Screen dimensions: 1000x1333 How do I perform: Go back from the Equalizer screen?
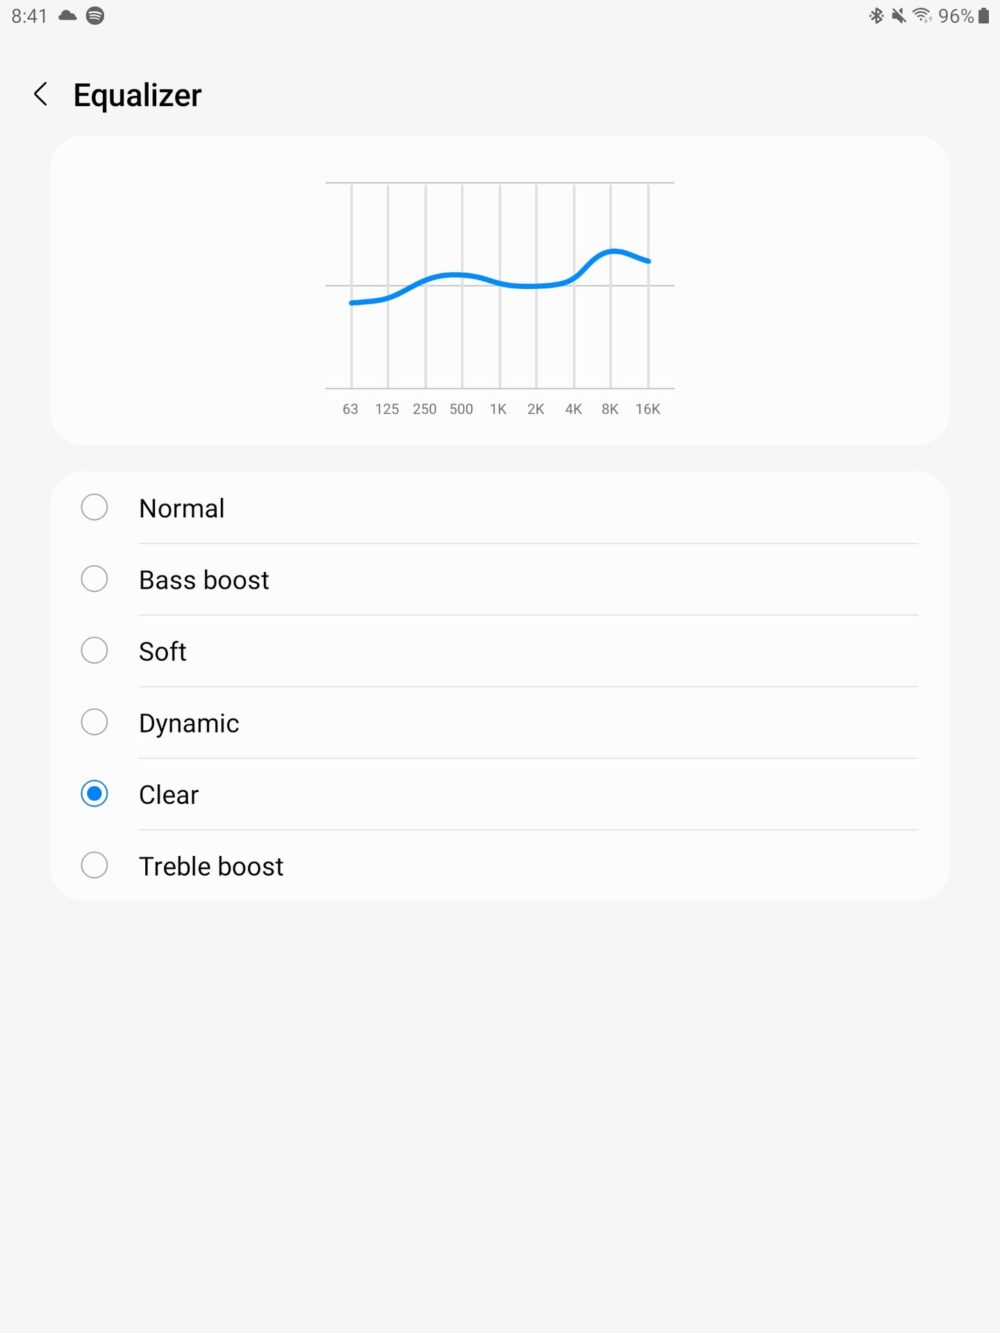(x=41, y=95)
